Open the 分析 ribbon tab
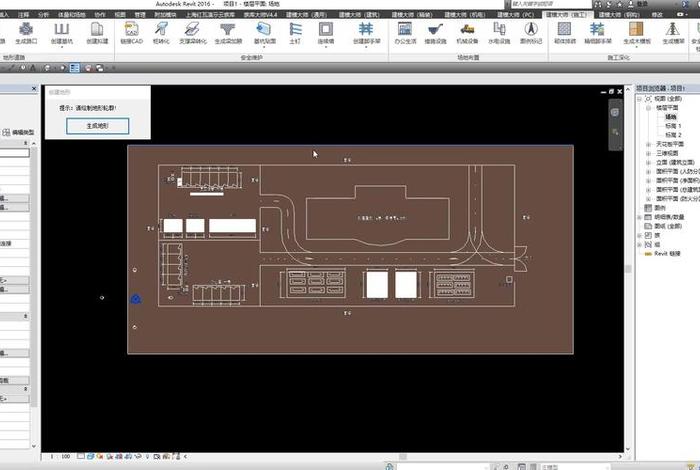 44,15
